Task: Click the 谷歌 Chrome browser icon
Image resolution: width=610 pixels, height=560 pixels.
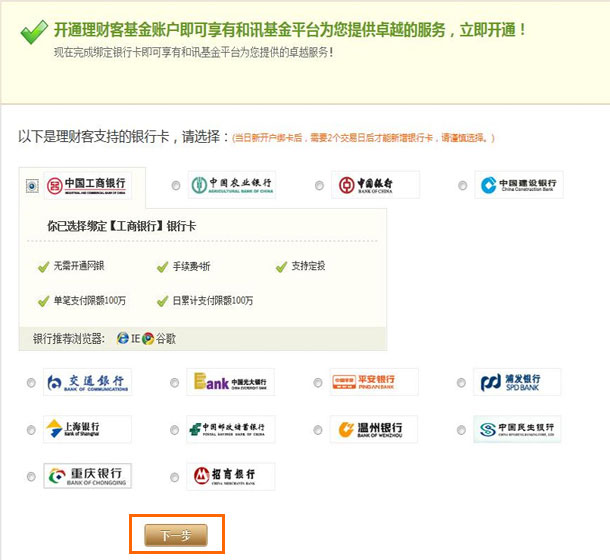Action: click(x=148, y=339)
